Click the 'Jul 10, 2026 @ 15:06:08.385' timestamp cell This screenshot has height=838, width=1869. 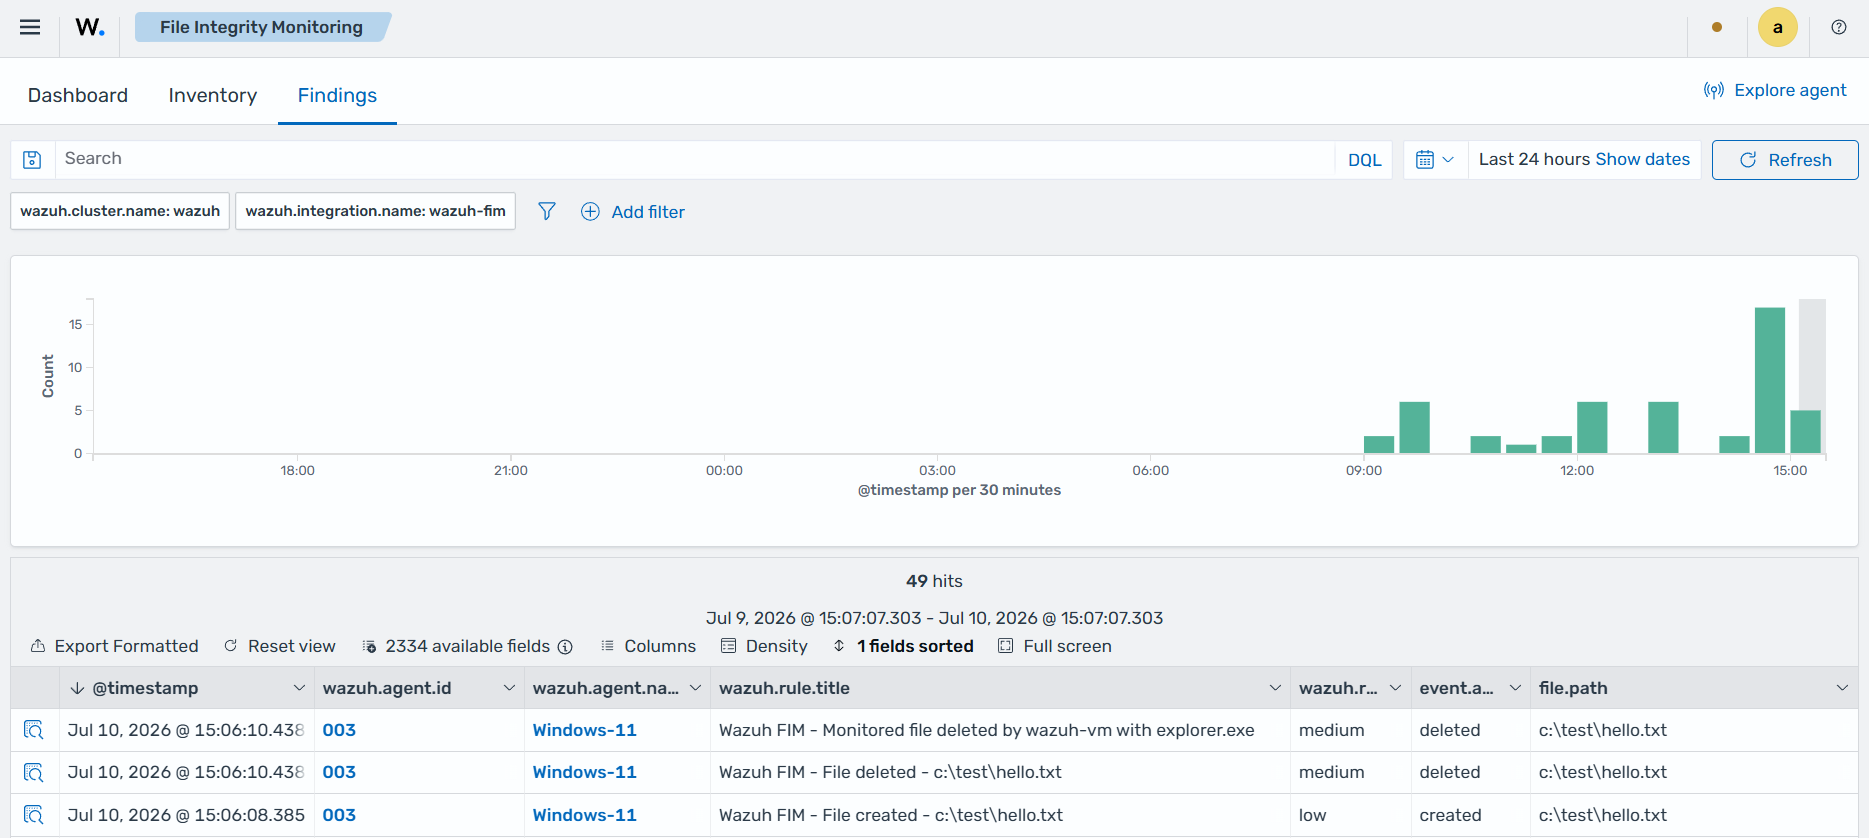pyautogui.click(x=186, y=815)
